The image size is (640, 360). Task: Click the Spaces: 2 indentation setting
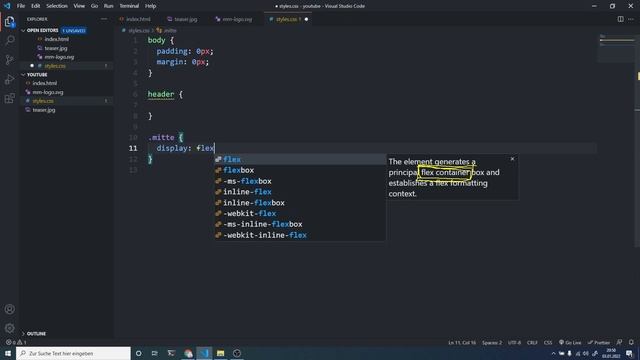click(492, 342)
